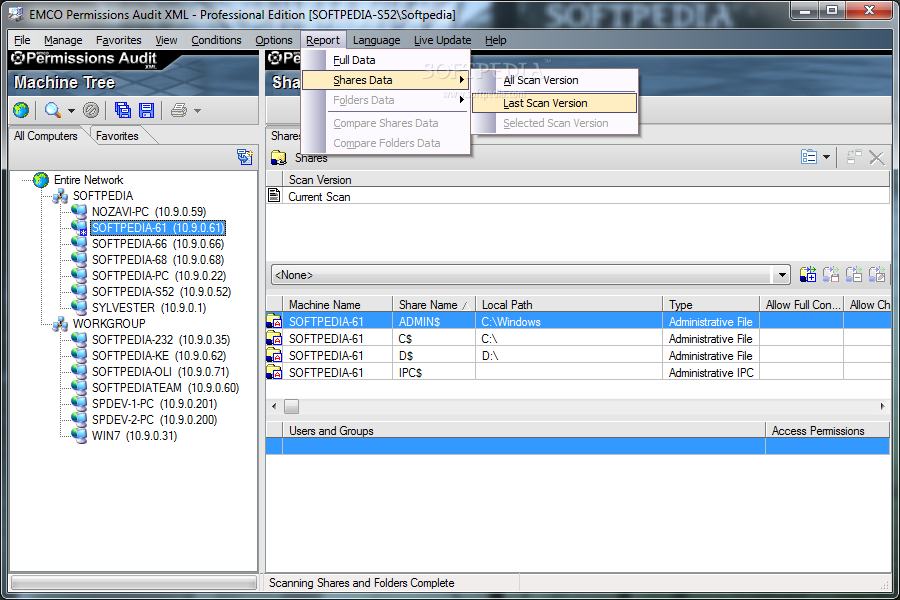Select SOFTPEDIA-KE (10.9.0.62) in the tree

[159, 356]
